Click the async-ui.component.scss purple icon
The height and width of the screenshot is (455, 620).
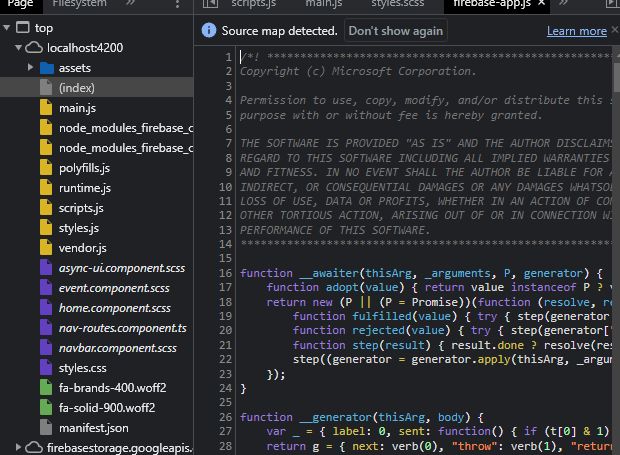46,268
